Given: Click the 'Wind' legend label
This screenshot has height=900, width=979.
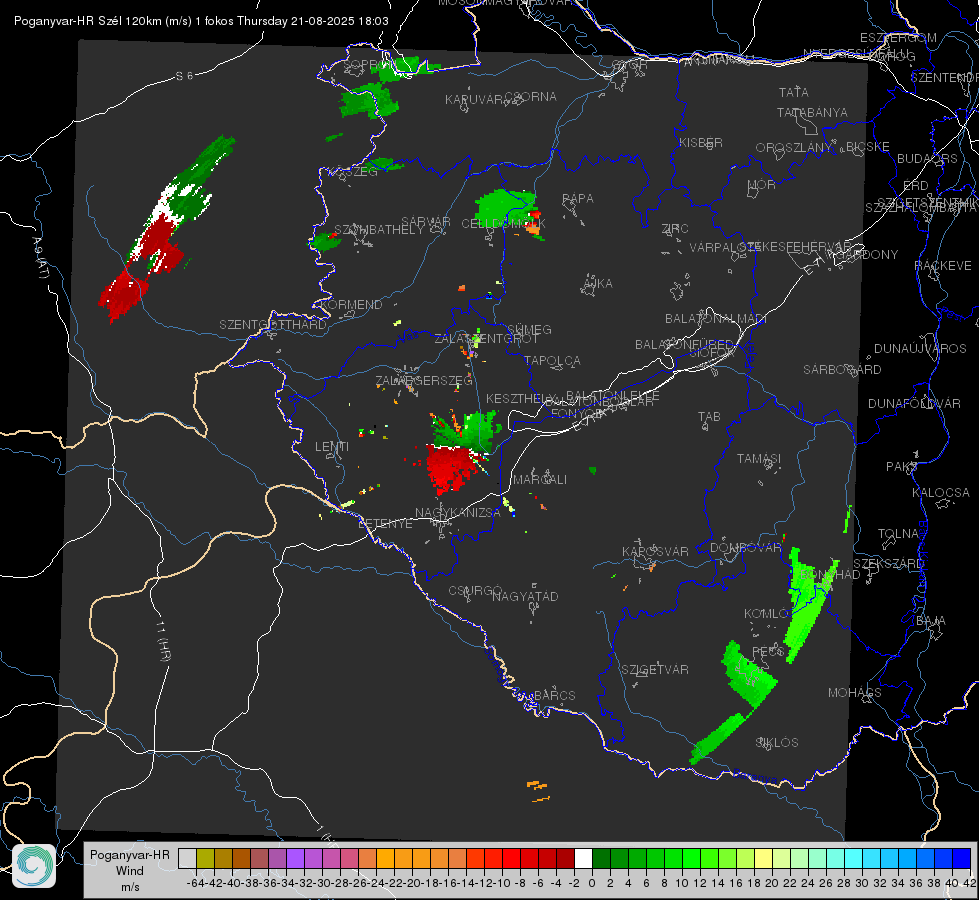Looking at the screenshot, I should pyautogui.click(x=129, y=871).
